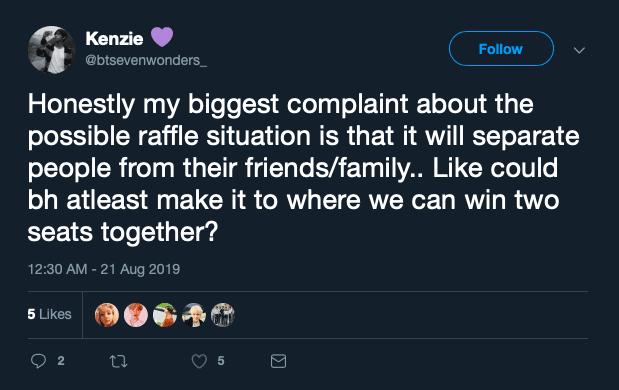Follow the Kenzie account

(x=501, y=49)
